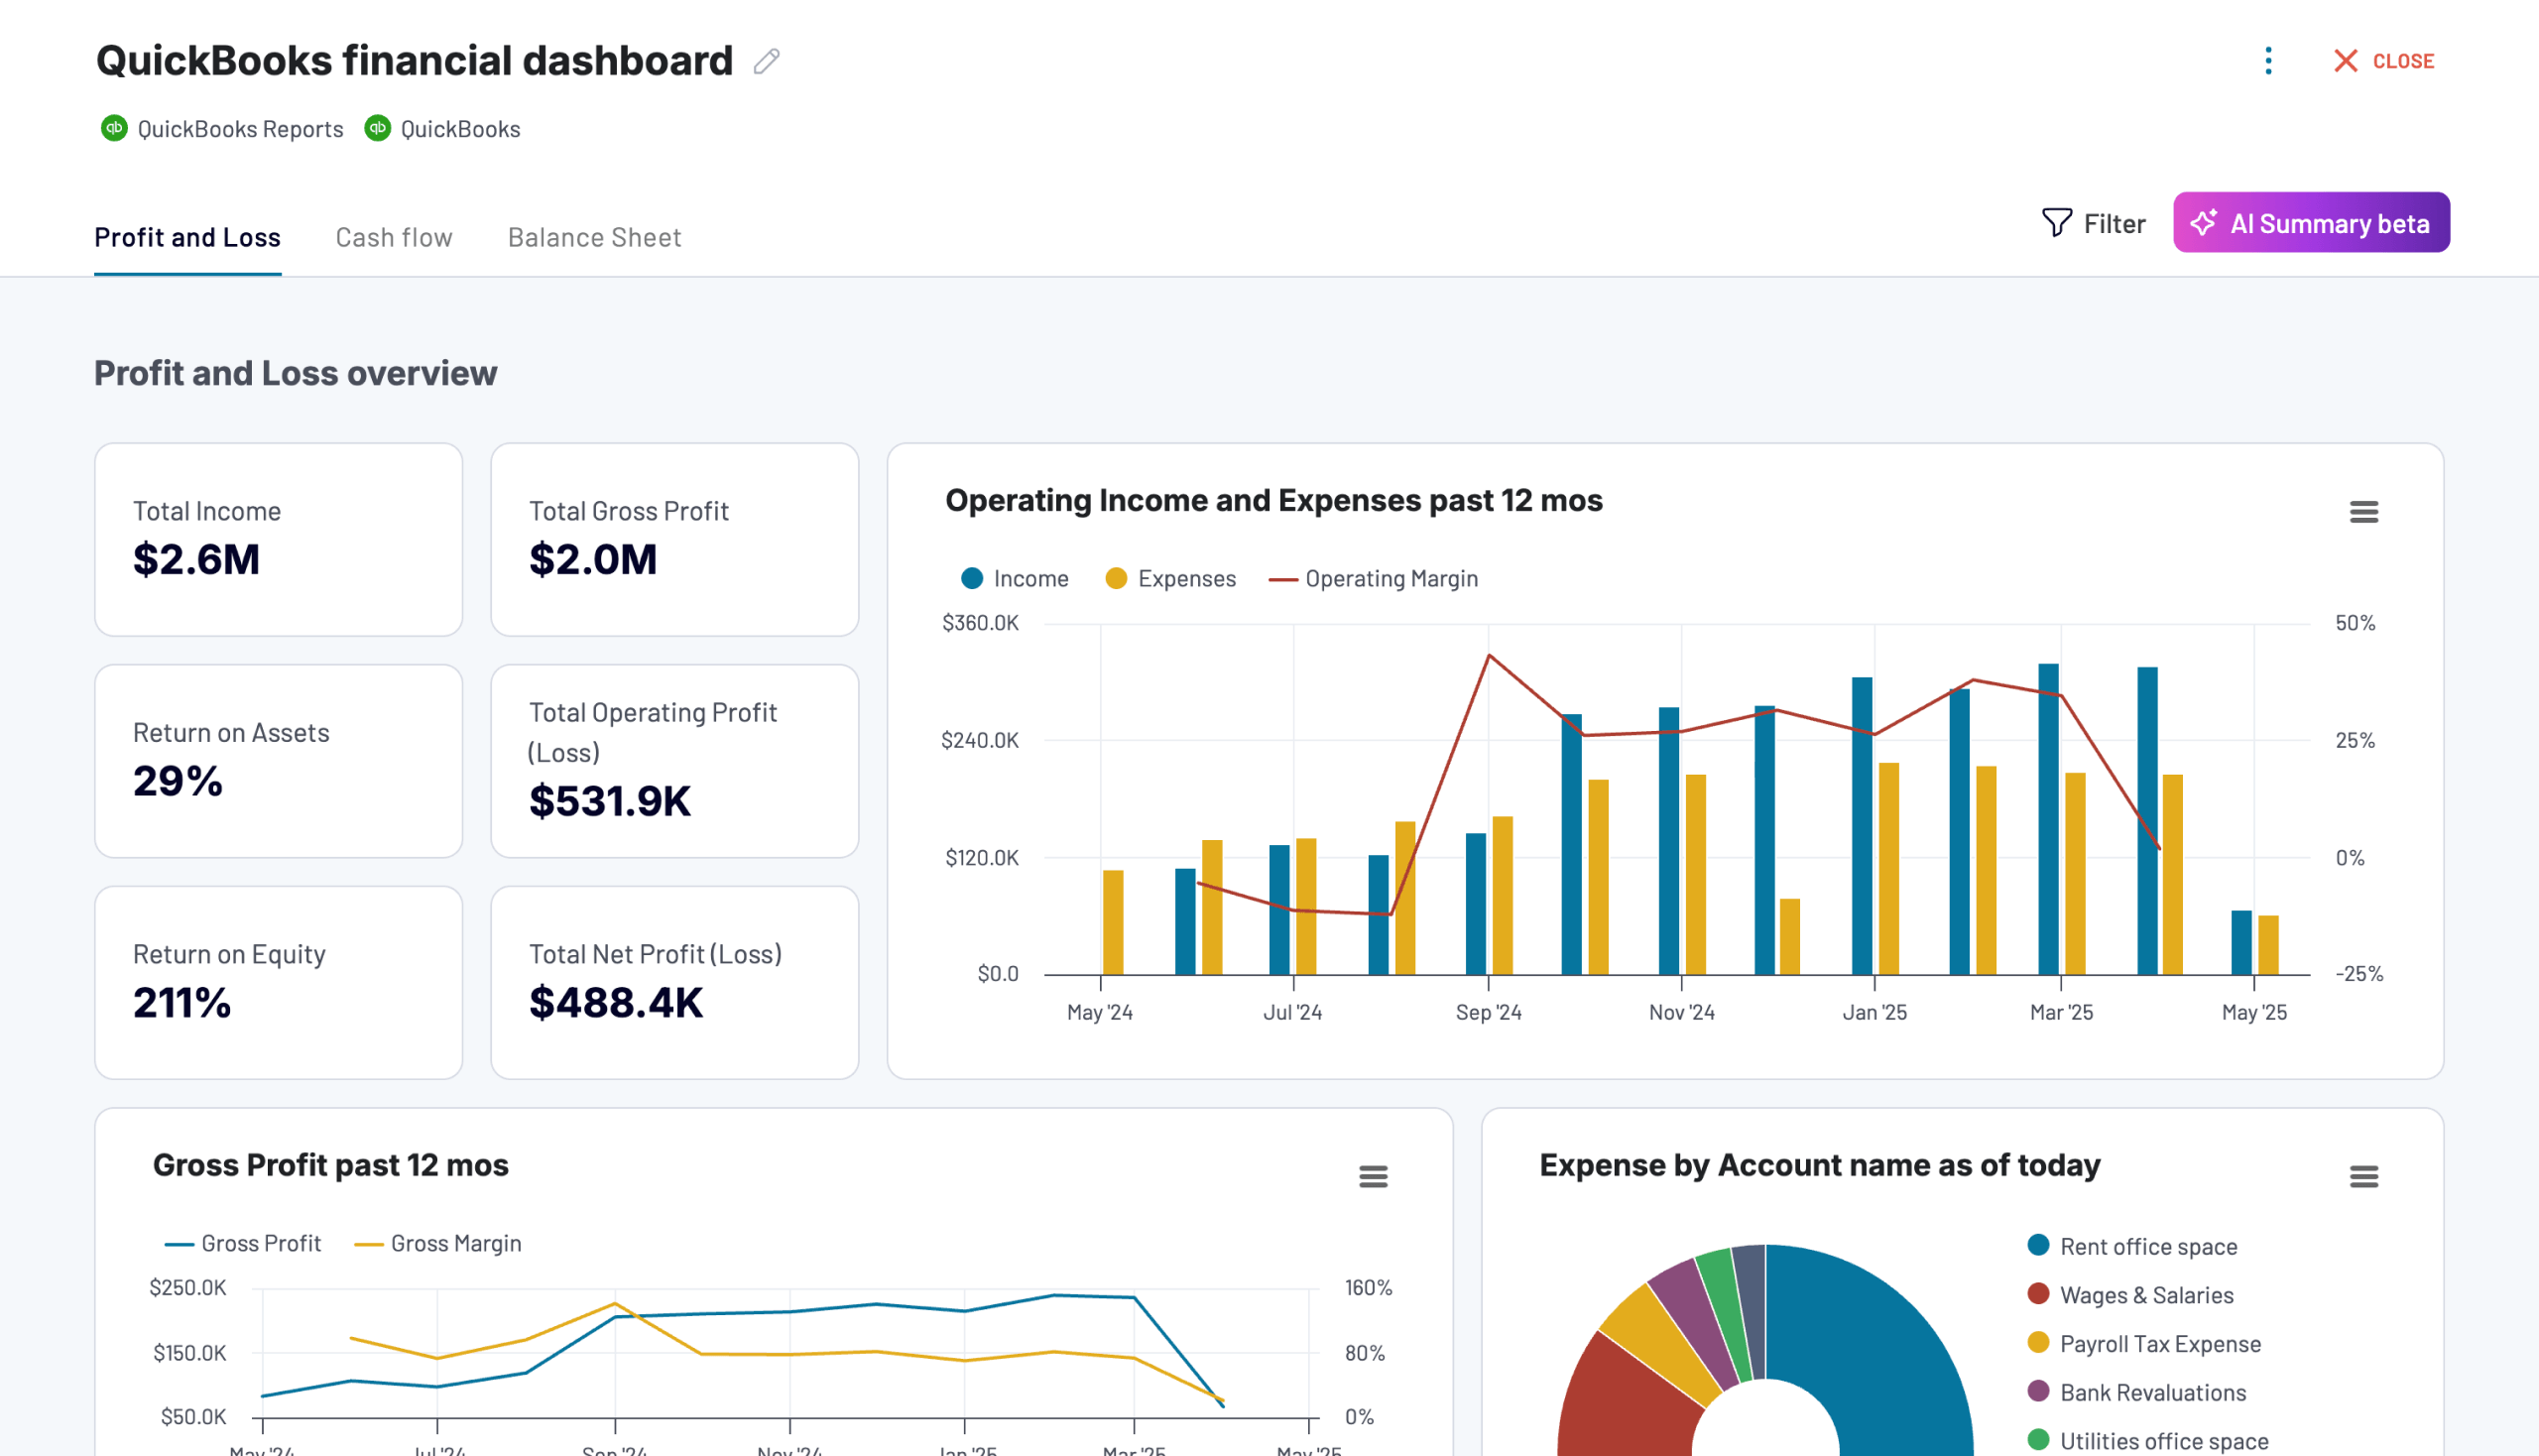Open the QuickBooks Reports source icon
The height and width of the screenshot is (1456, 2539).
113,128
